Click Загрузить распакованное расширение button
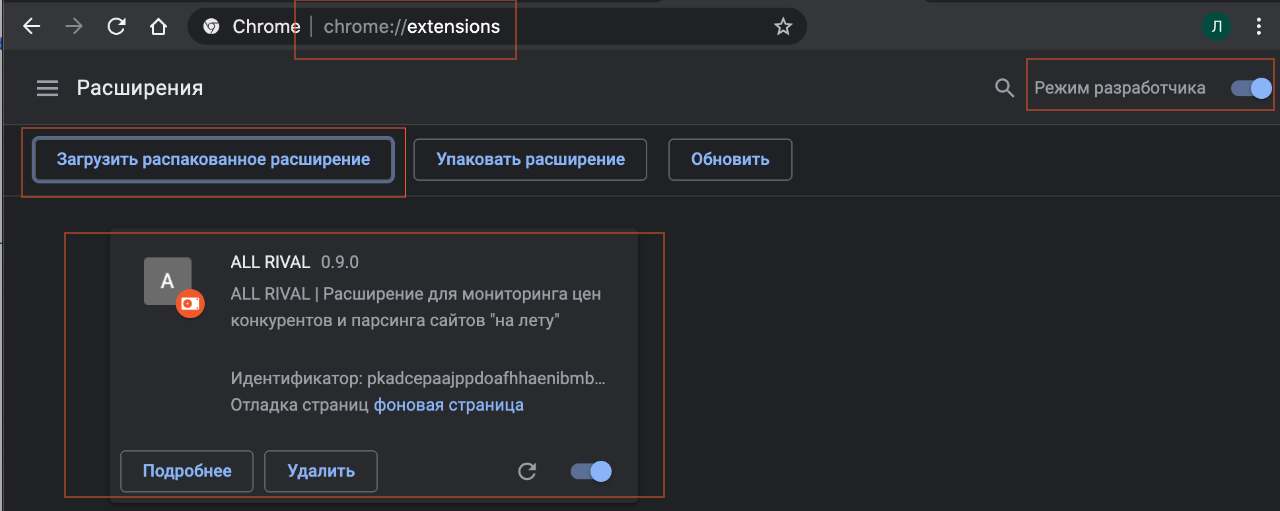Viewport: 1280px width, 511px height. point(214,159)
